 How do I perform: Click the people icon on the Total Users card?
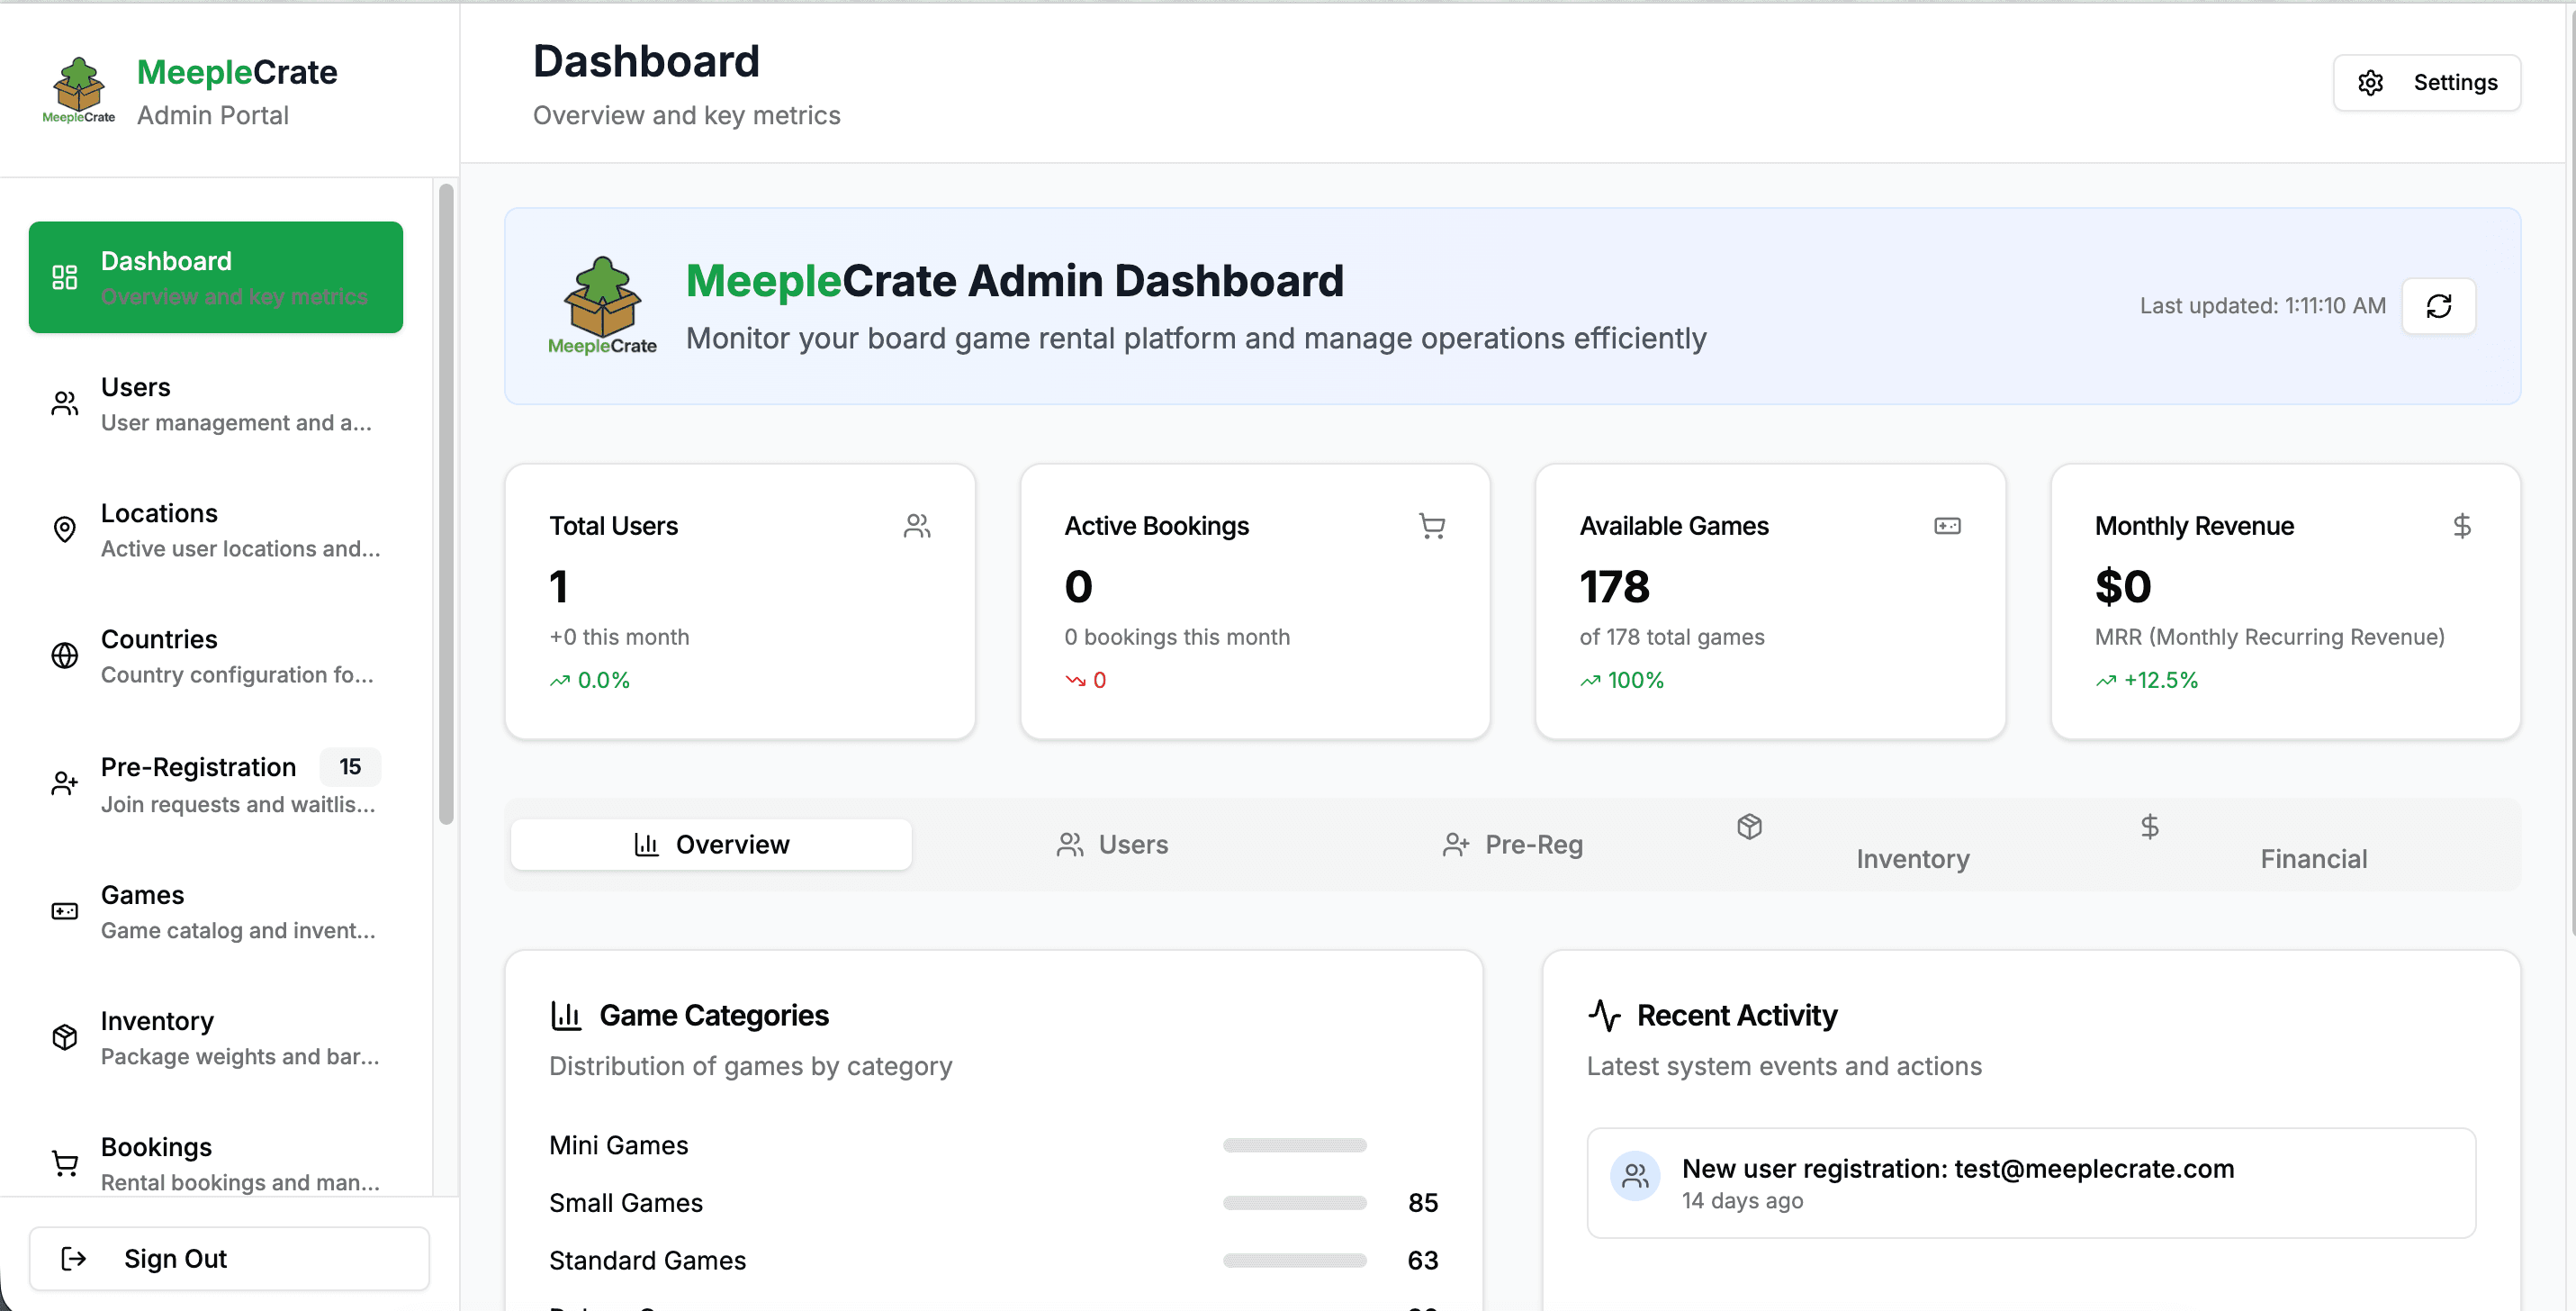coord(917,526)
